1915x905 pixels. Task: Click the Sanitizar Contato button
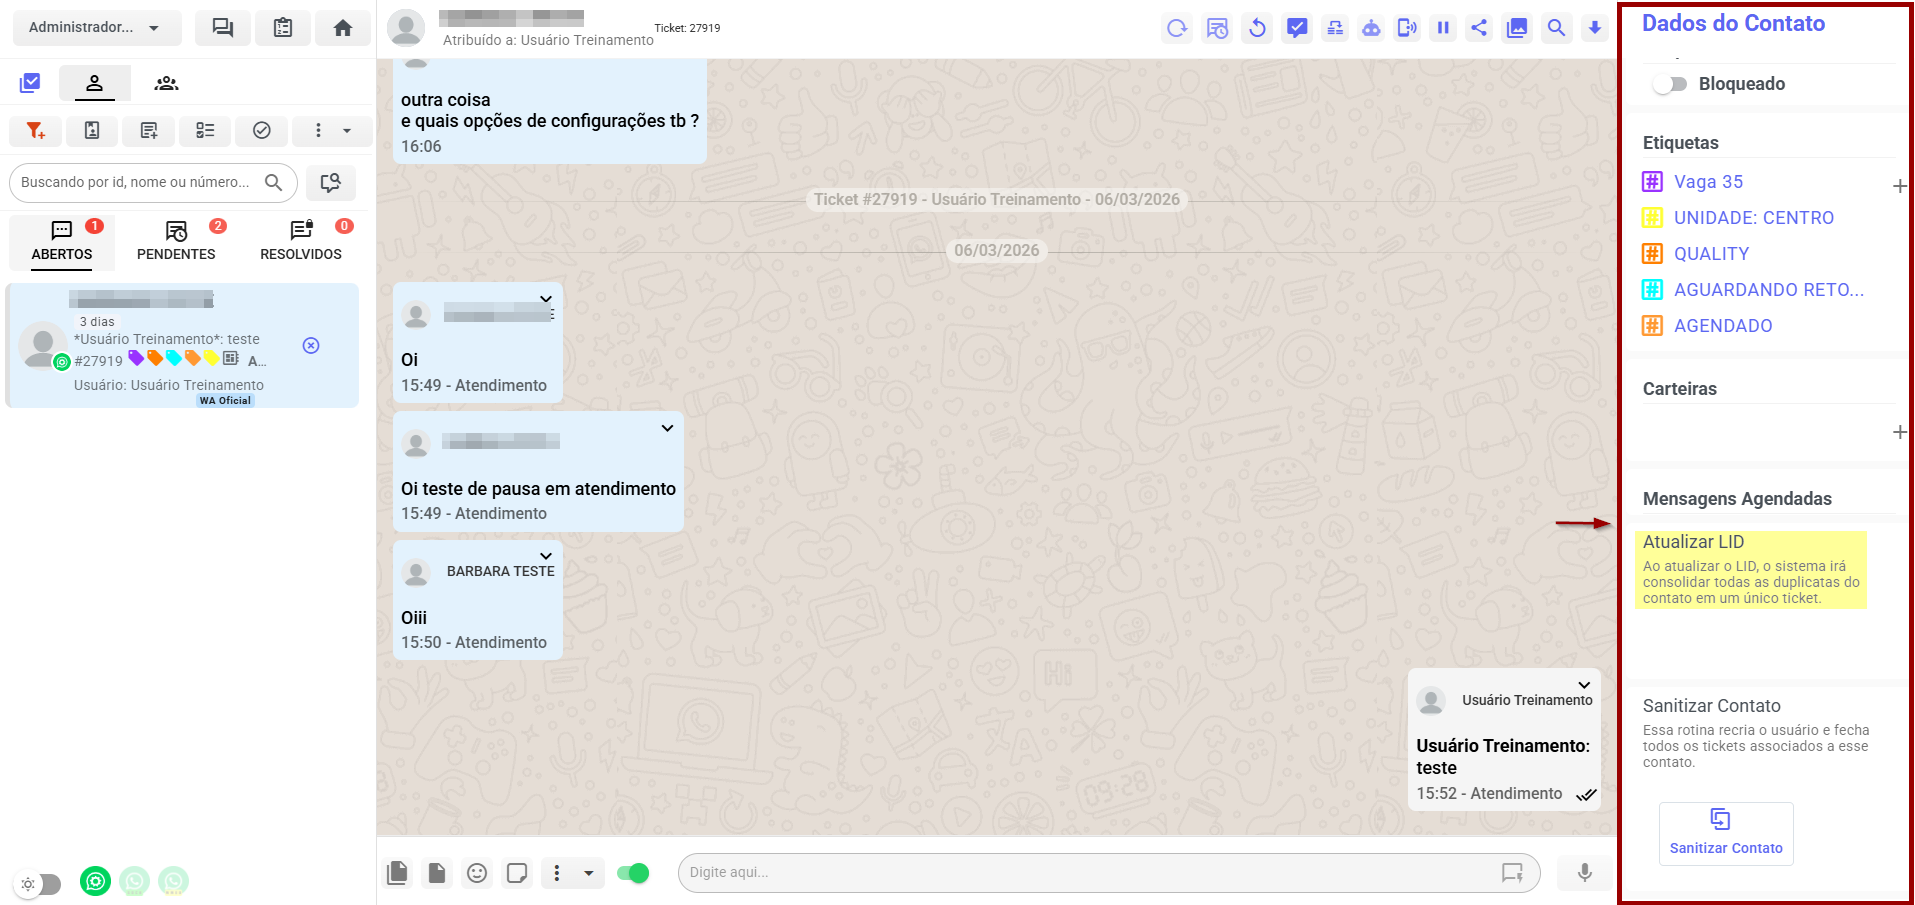click(1725, 833)
